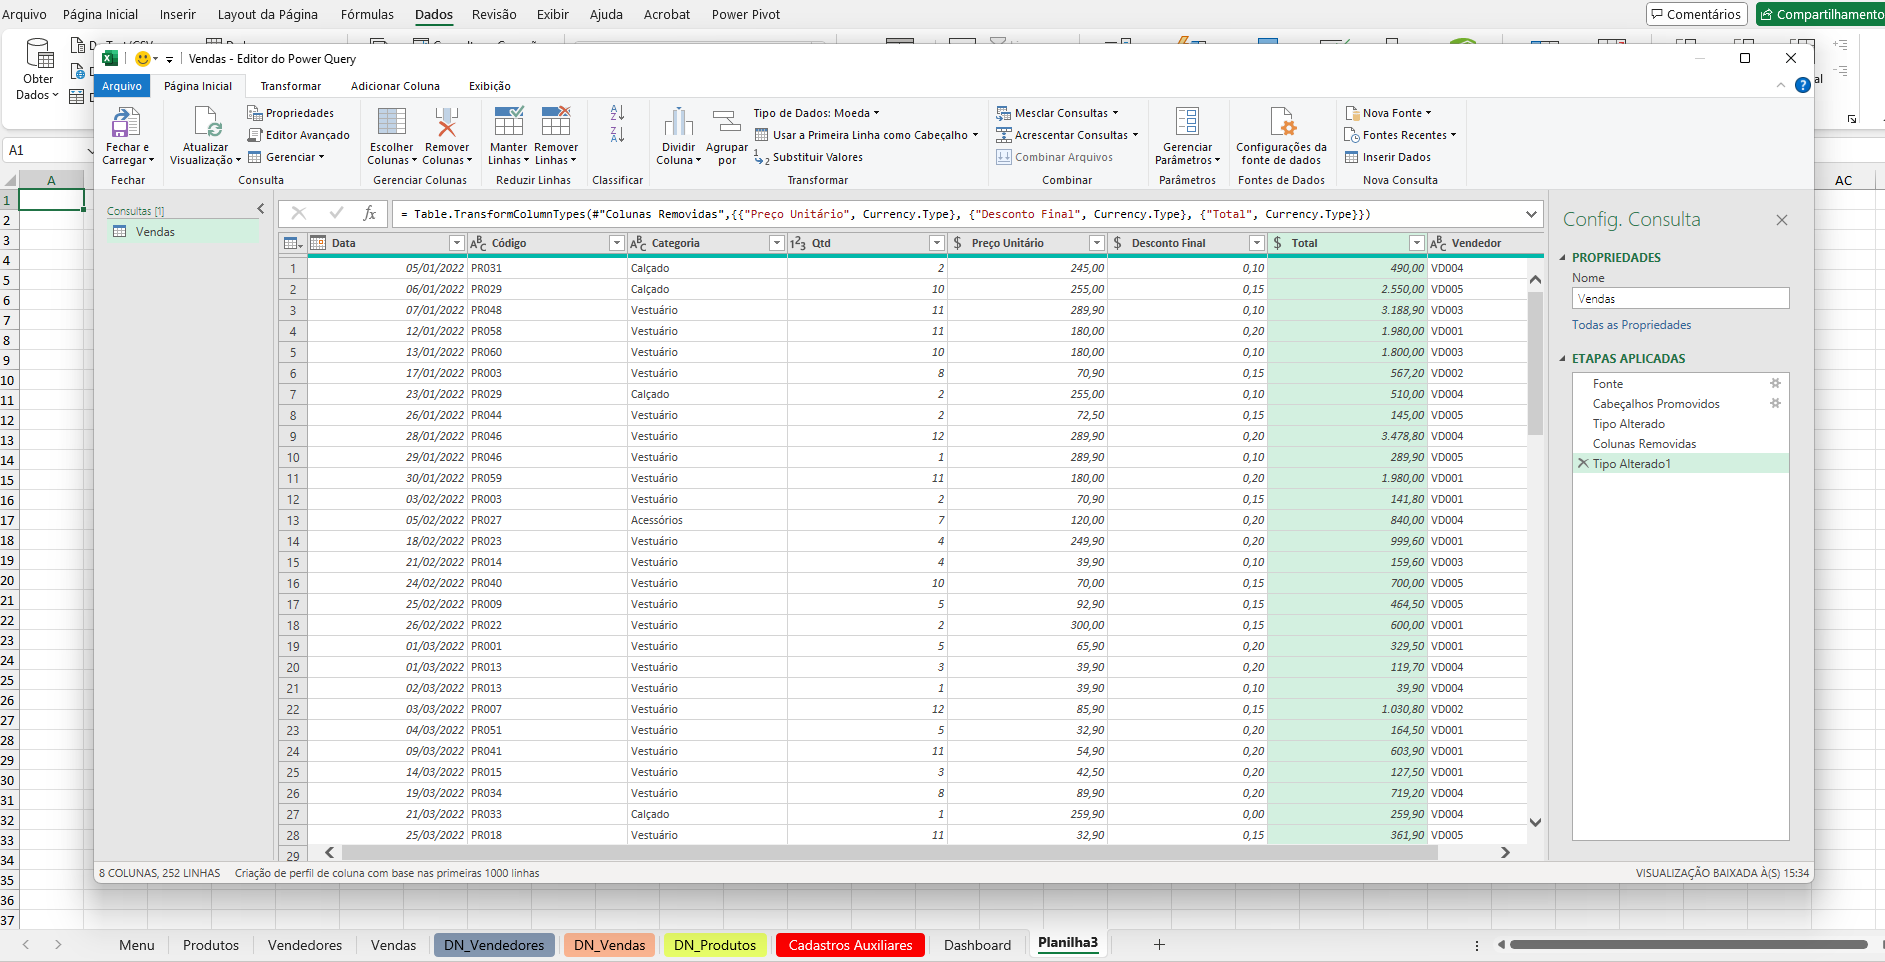Select the Dashboard worksheet tab

pyautogui.click(x=977, y=945)
